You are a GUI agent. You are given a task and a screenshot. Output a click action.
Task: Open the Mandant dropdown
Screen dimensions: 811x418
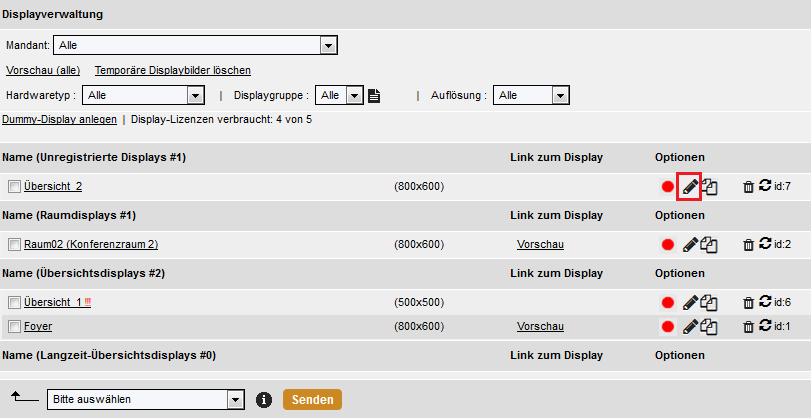click(196, 45)
